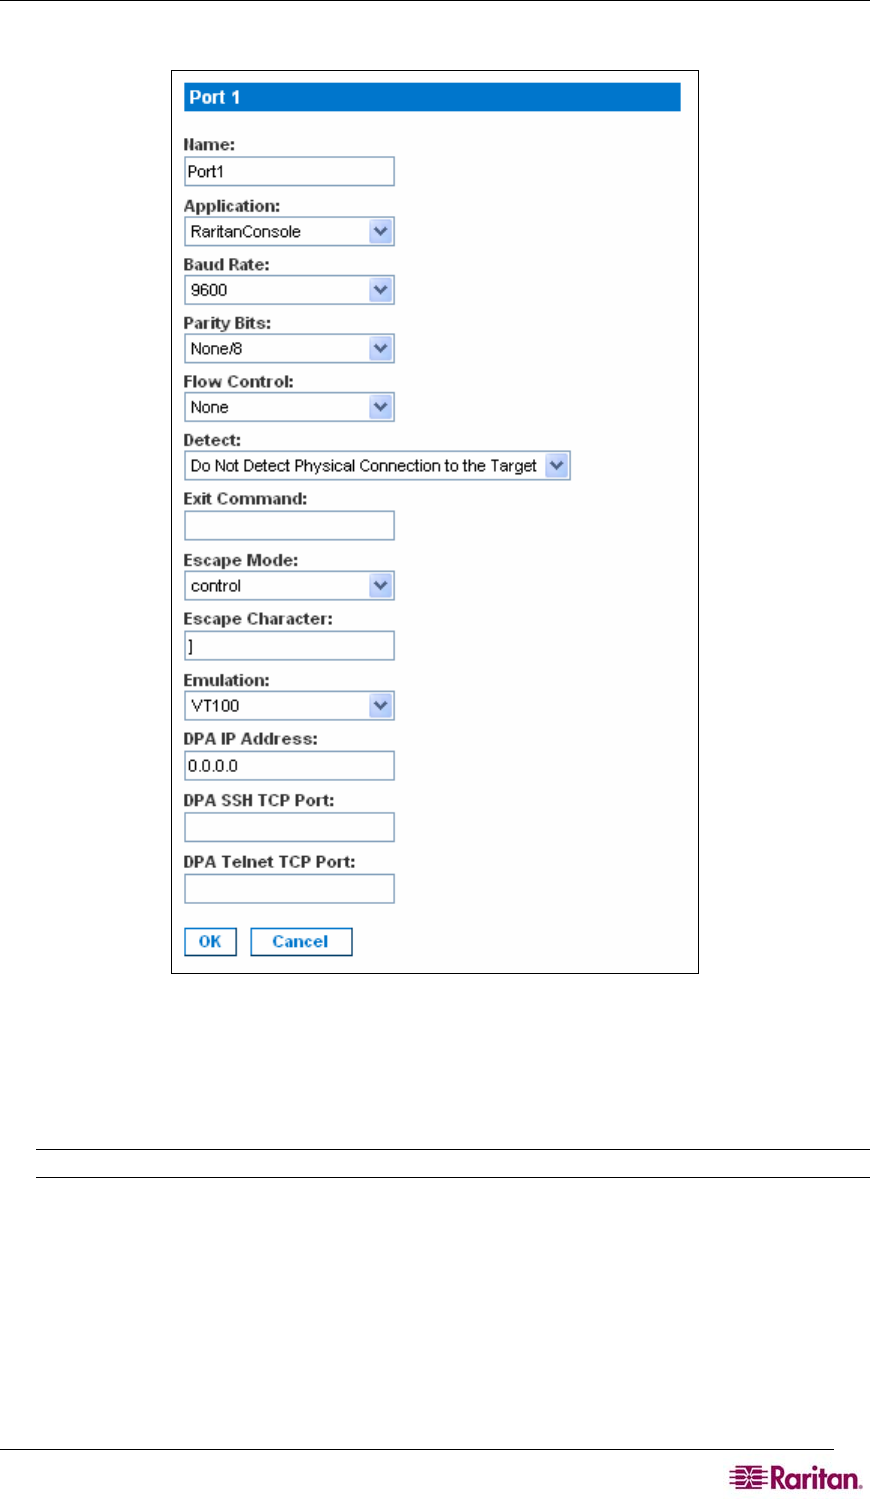Click the DPA Telnet TCP Port field
The image size is (870, 1499).
pyautogui.click(x=289, y=888)
